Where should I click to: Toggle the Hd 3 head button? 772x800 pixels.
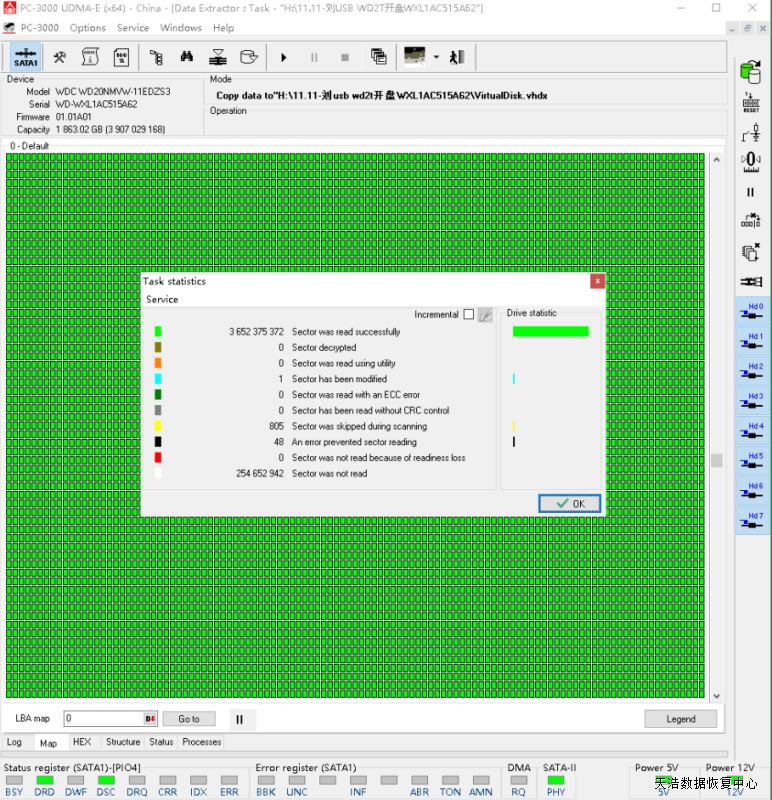point(750,402)
